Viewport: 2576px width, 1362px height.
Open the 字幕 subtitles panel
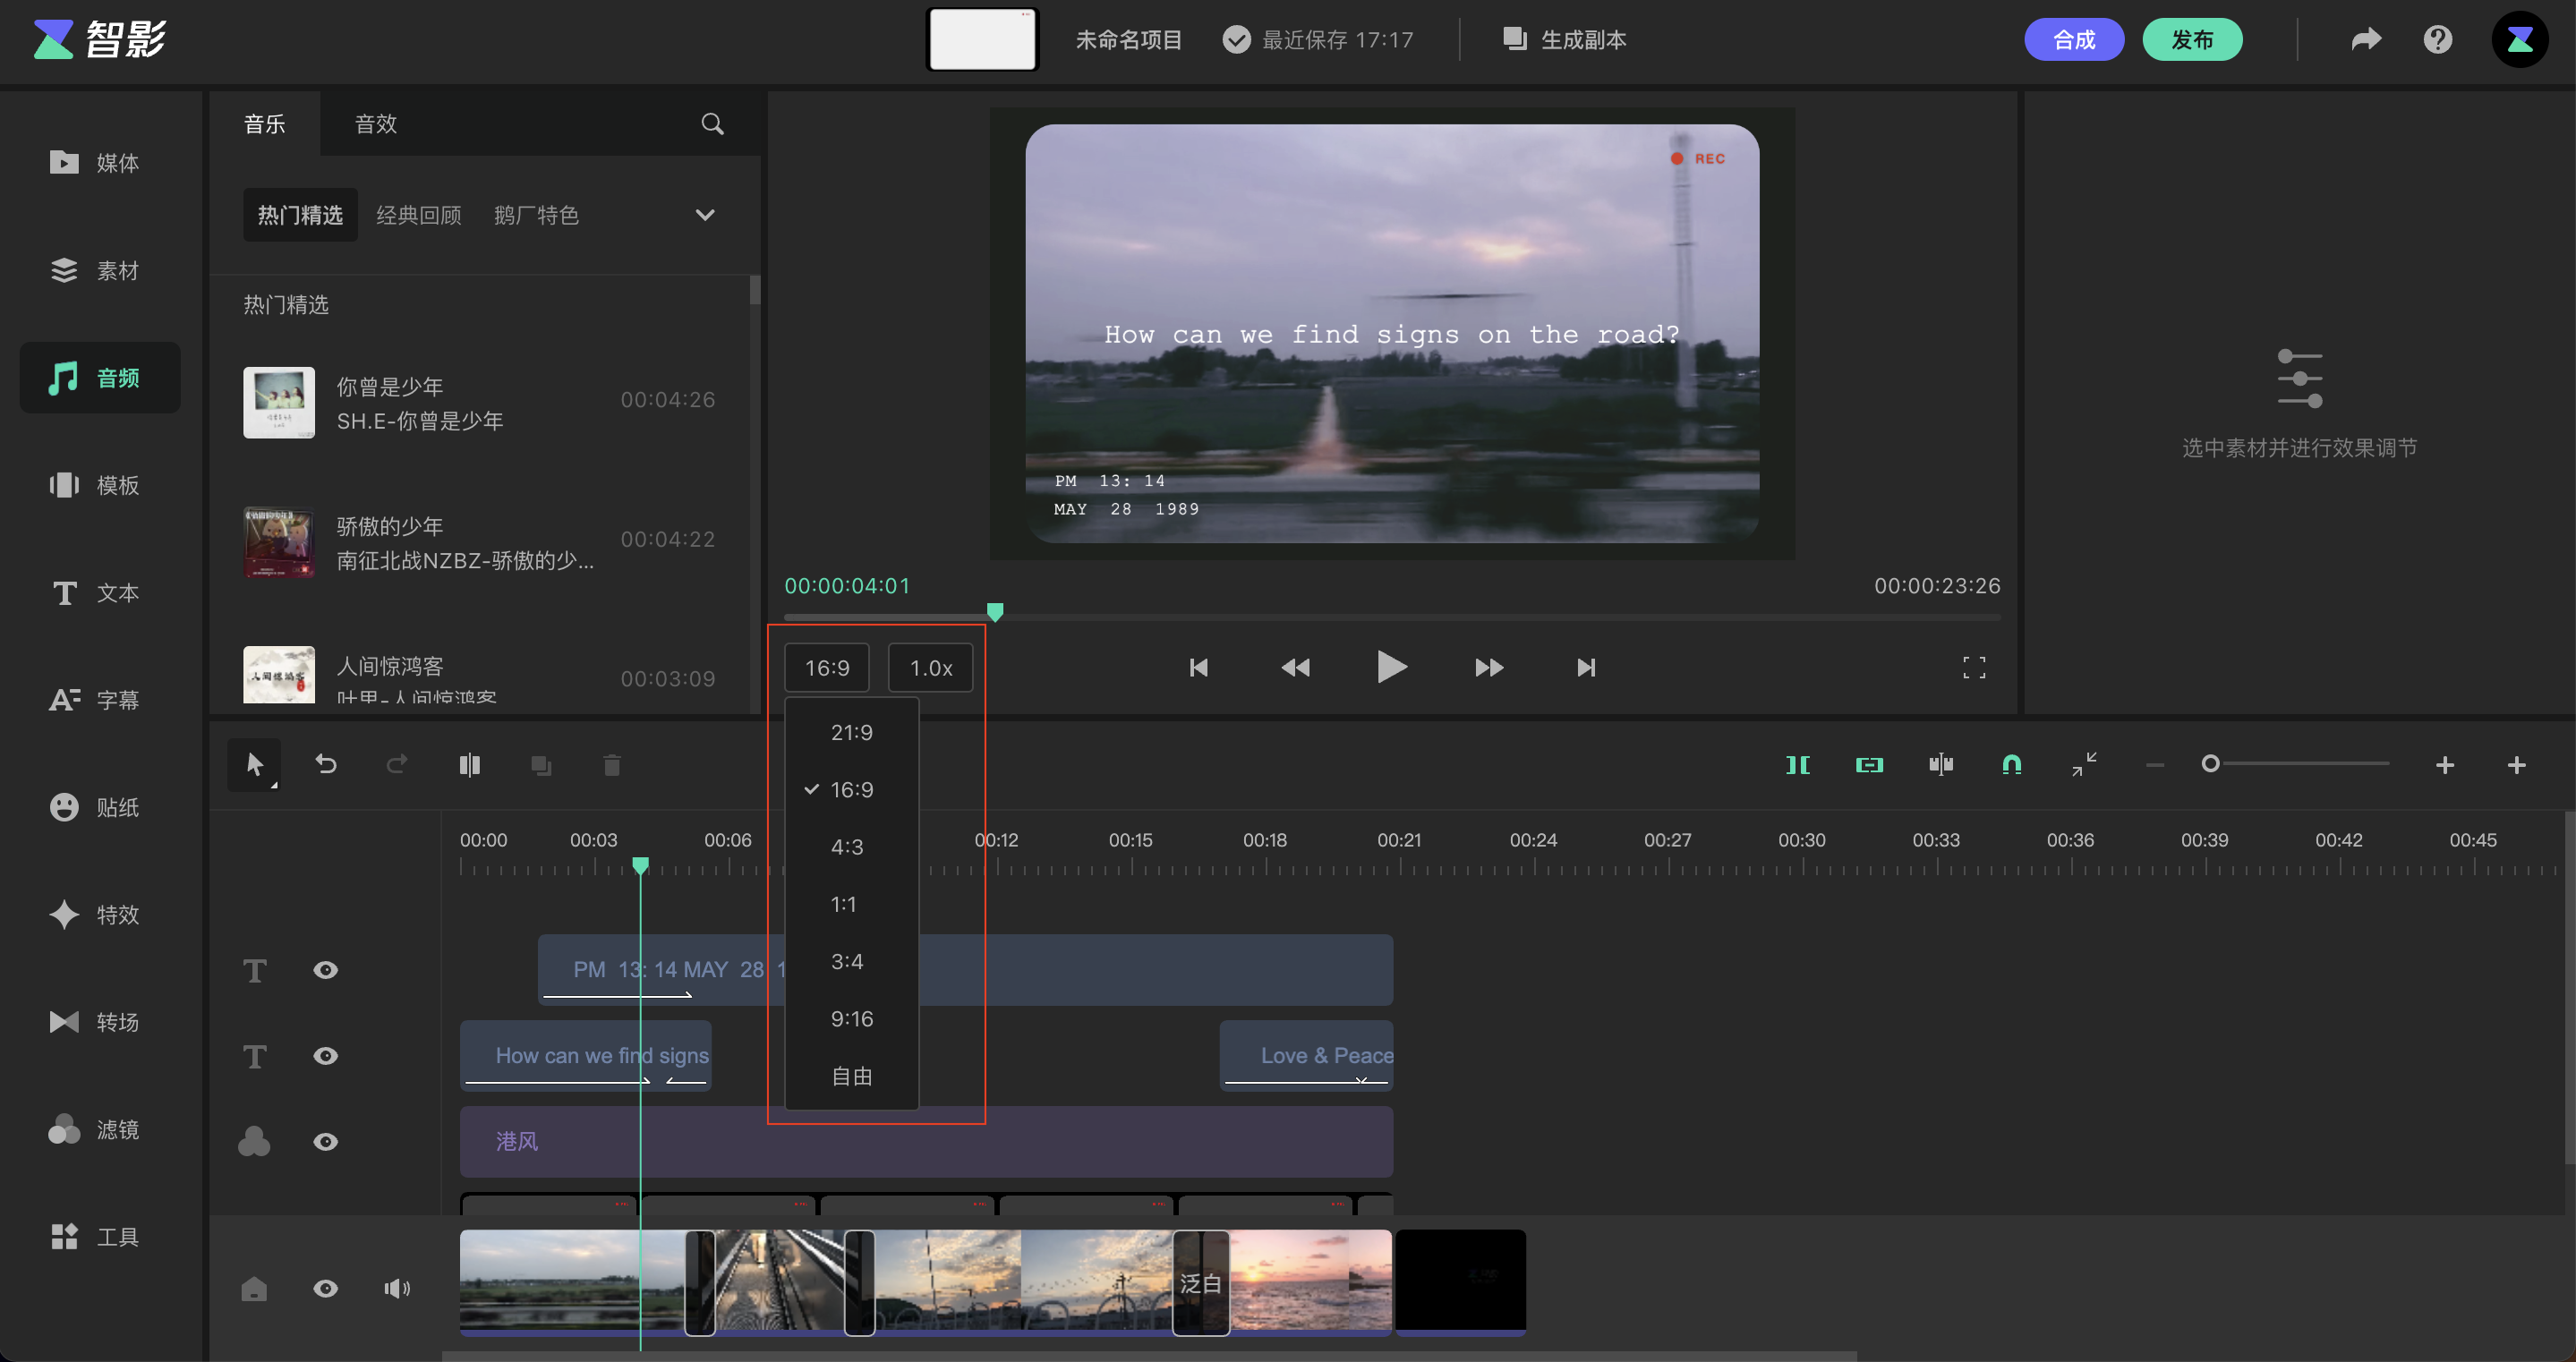[x=95, y=700]
